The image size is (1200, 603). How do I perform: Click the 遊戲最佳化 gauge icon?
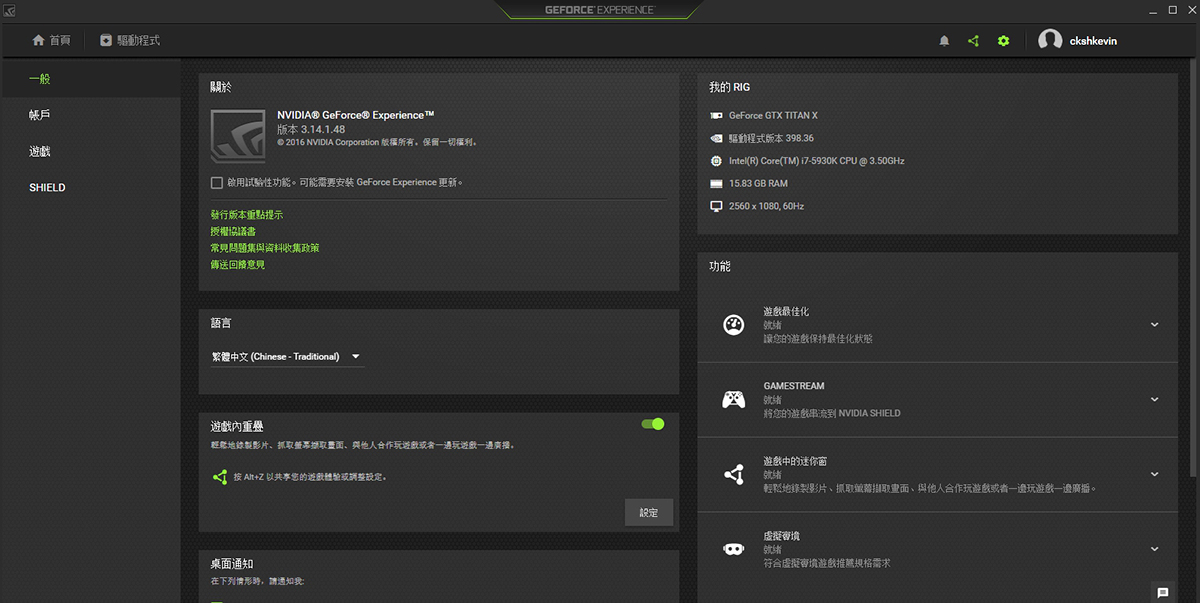tap(734, 325)
